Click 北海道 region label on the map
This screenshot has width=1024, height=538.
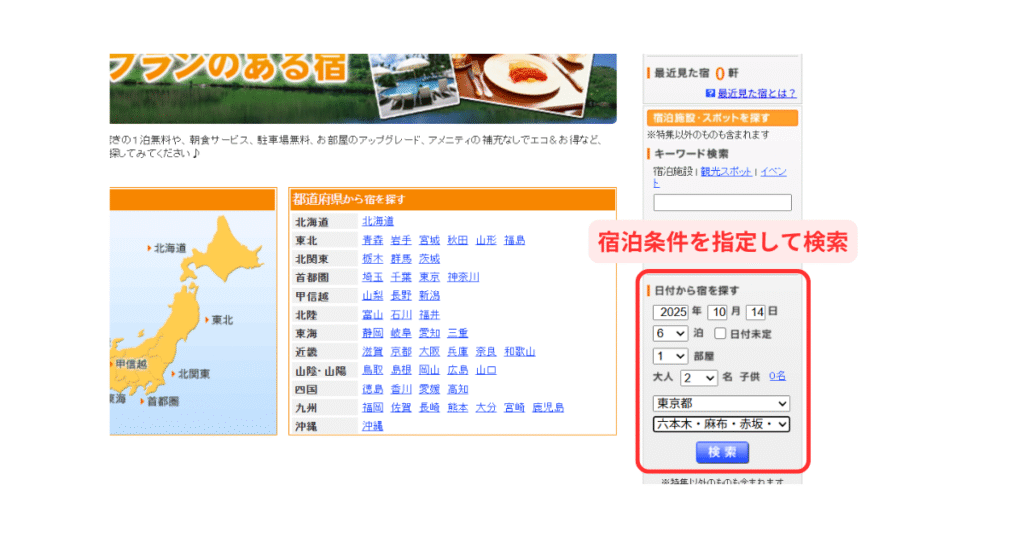[168, 247]
